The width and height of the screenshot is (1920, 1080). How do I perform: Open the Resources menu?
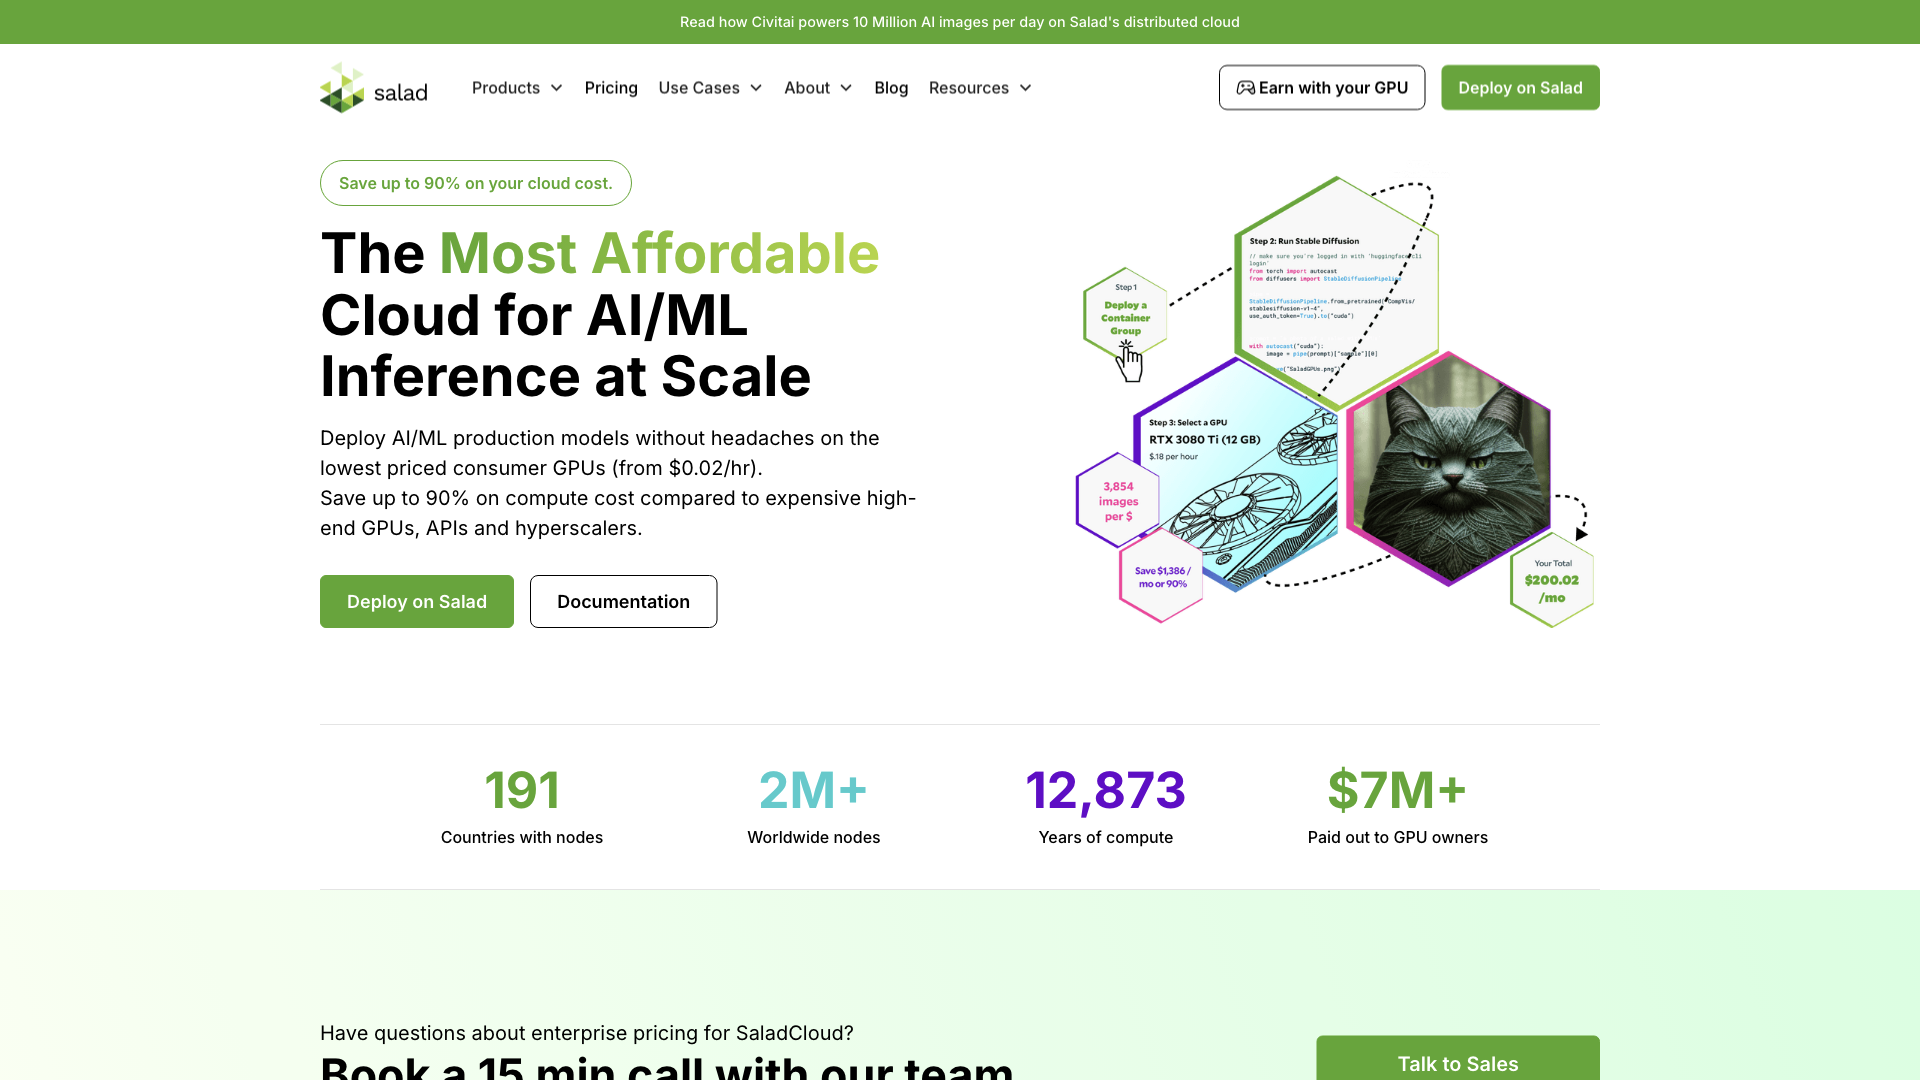pos(980,88)
